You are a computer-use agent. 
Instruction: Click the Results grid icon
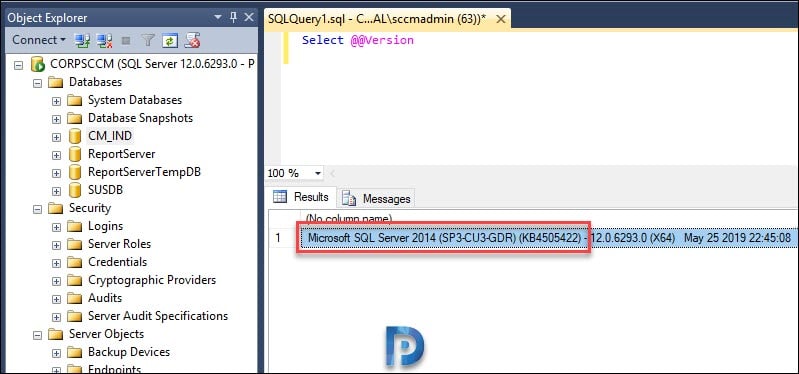(280, 197)
